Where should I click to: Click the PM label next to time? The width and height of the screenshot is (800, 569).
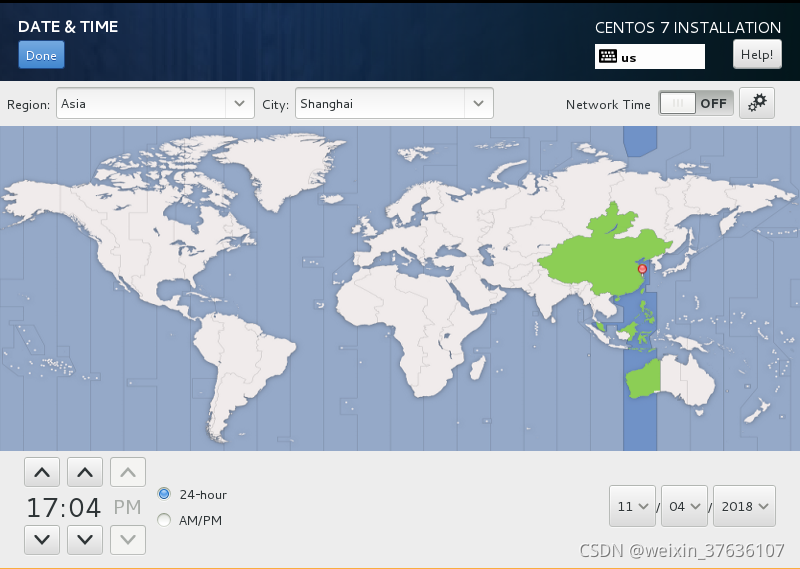127,507
